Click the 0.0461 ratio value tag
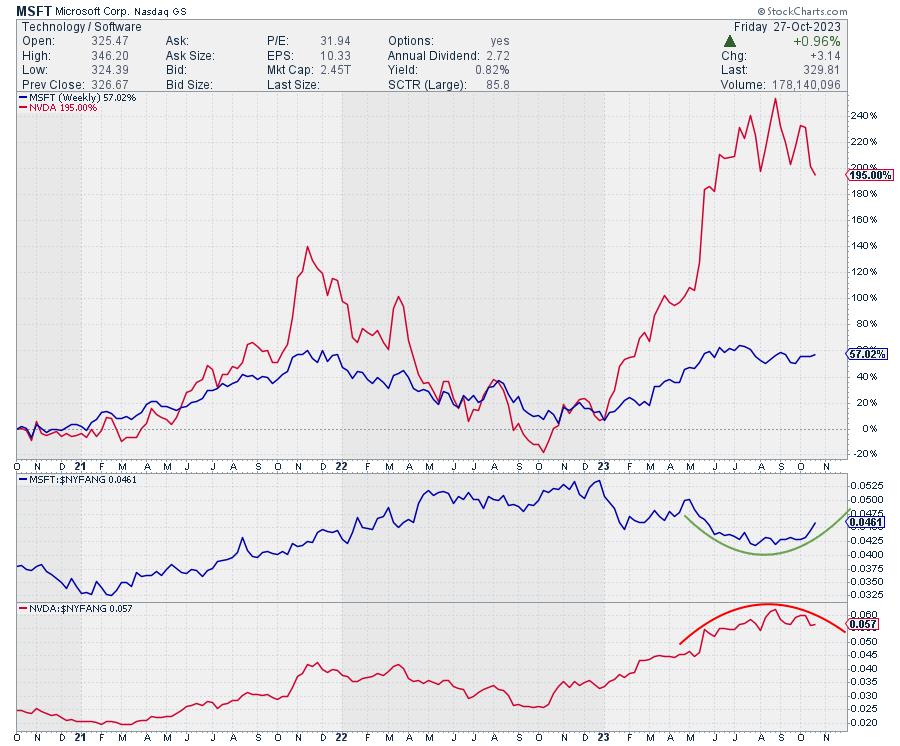The image size is (900, 746). tap(866, 522)
